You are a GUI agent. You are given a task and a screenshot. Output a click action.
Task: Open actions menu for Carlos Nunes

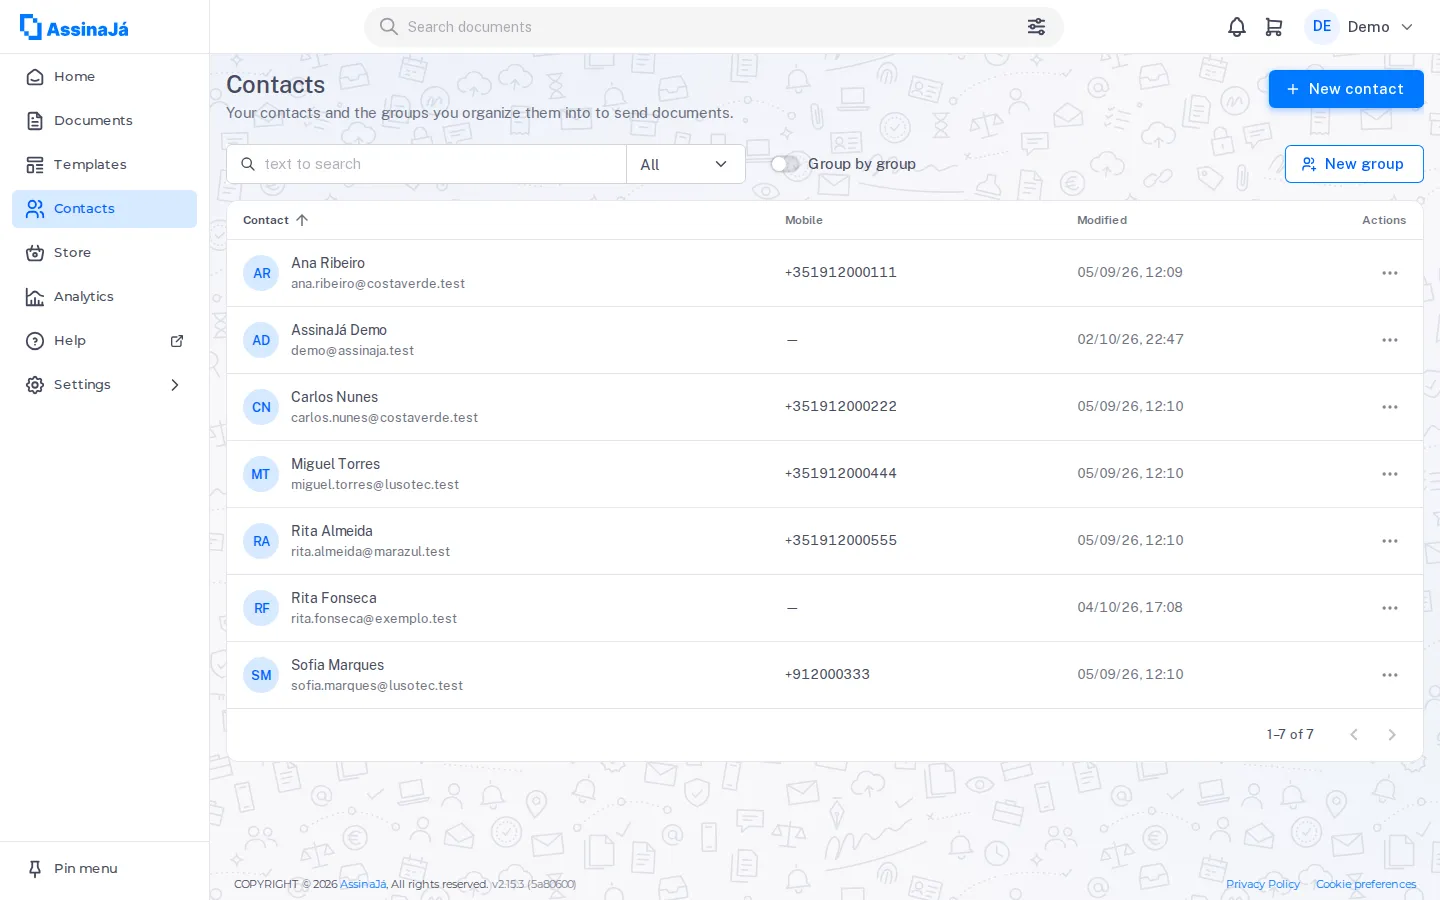coord(1390,407)
